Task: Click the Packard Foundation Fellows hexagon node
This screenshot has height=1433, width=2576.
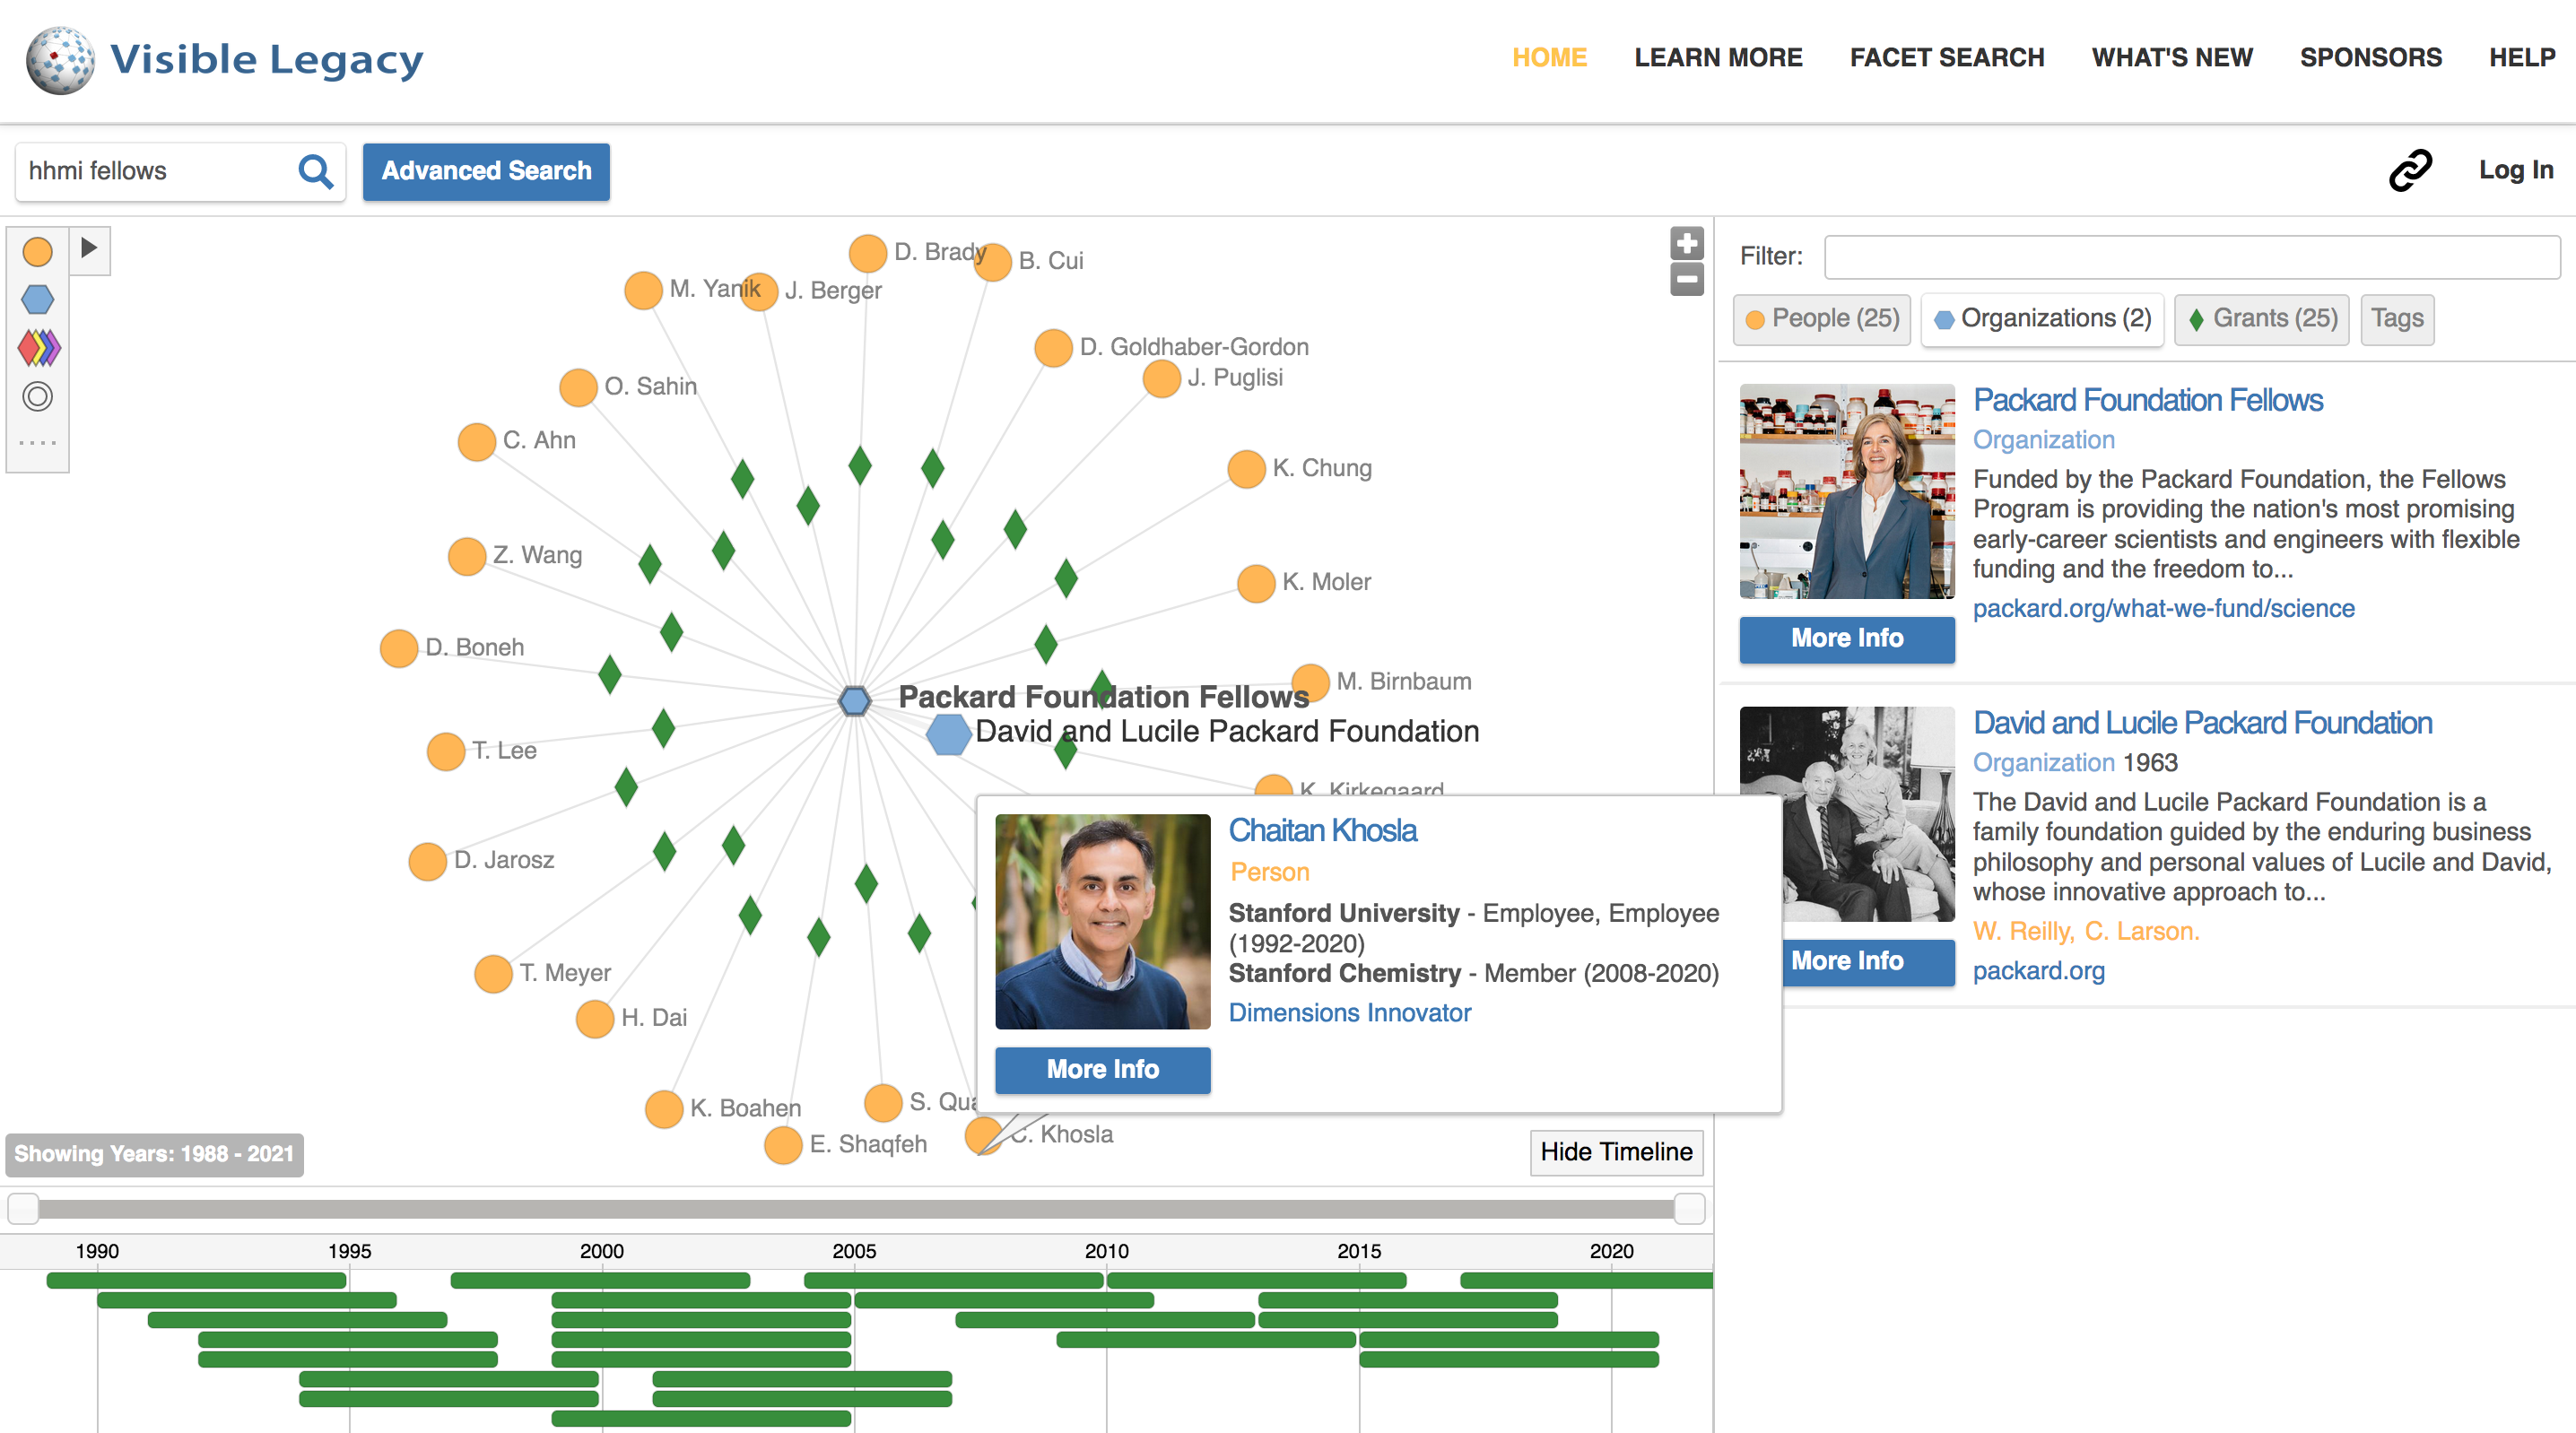Action: coord(854,700)
